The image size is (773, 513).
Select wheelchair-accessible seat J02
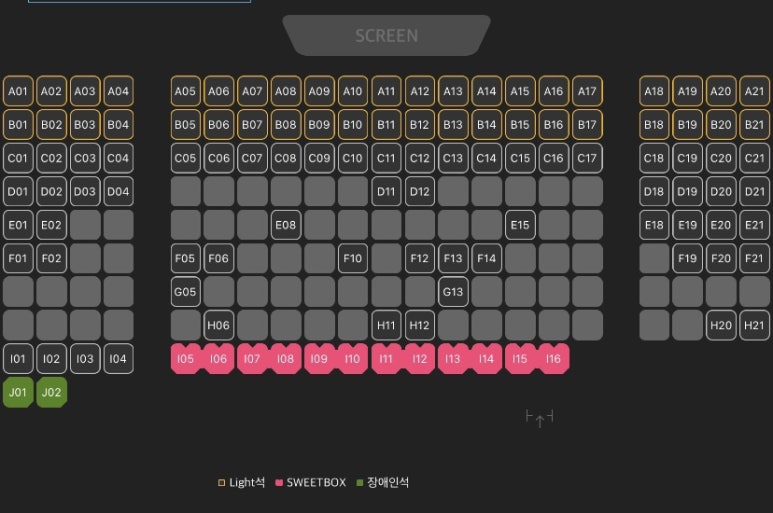(x=51, y=392)
